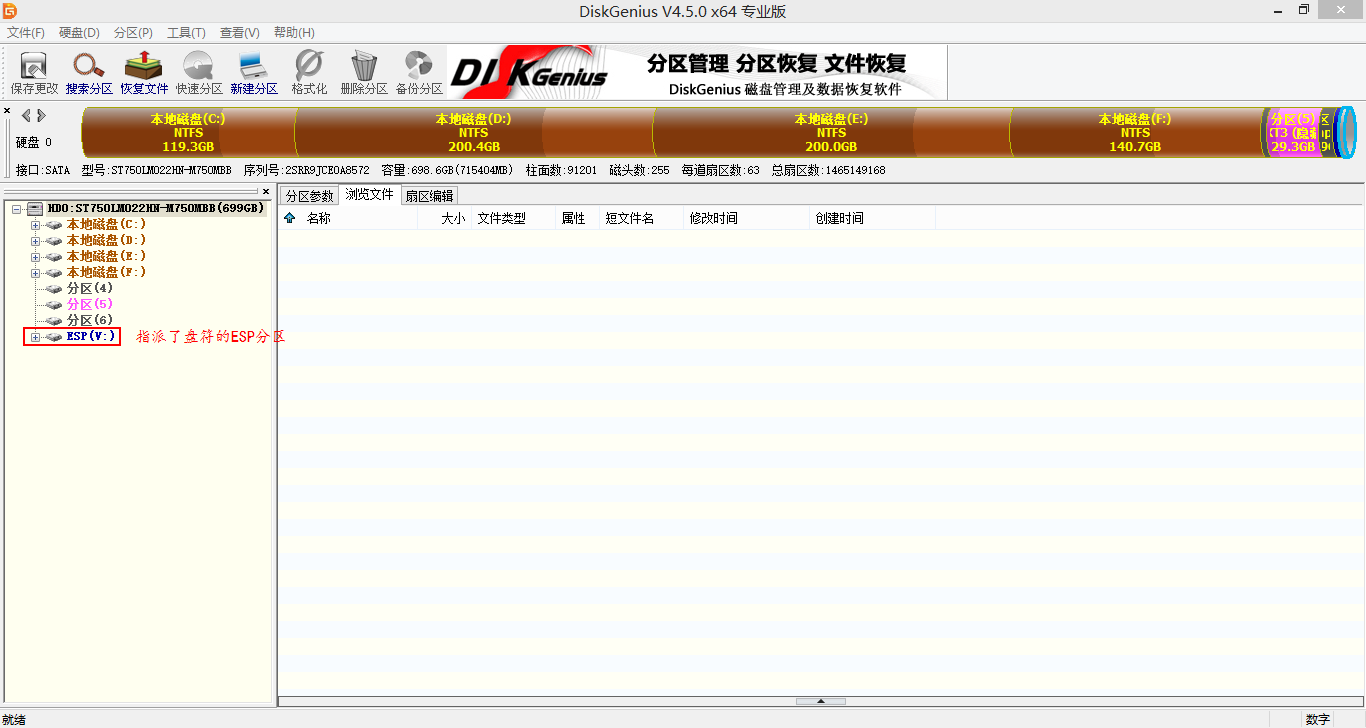Select ESP(V:) label in the tree

pyautogui.click(x=91, y=337)
